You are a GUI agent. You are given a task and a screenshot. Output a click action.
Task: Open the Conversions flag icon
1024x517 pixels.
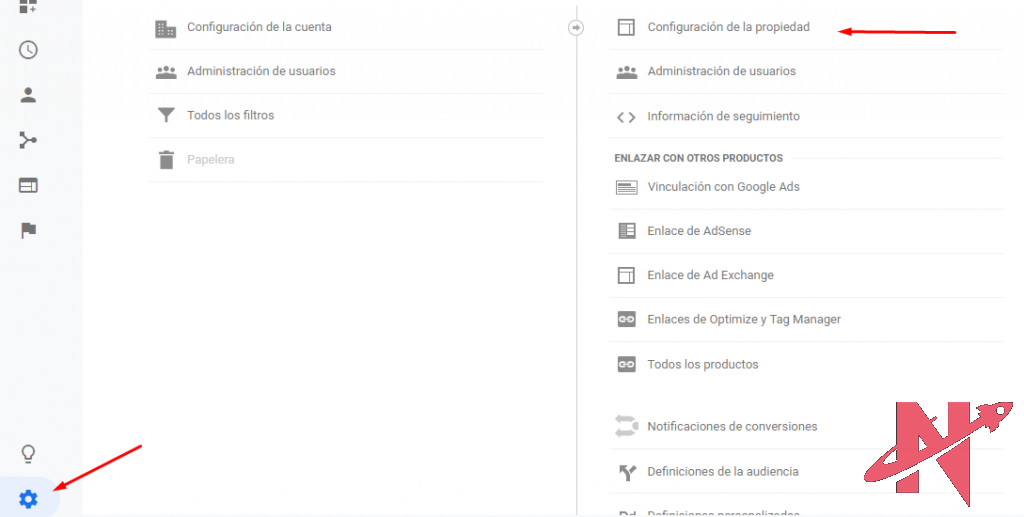click(x=28, y=230)
